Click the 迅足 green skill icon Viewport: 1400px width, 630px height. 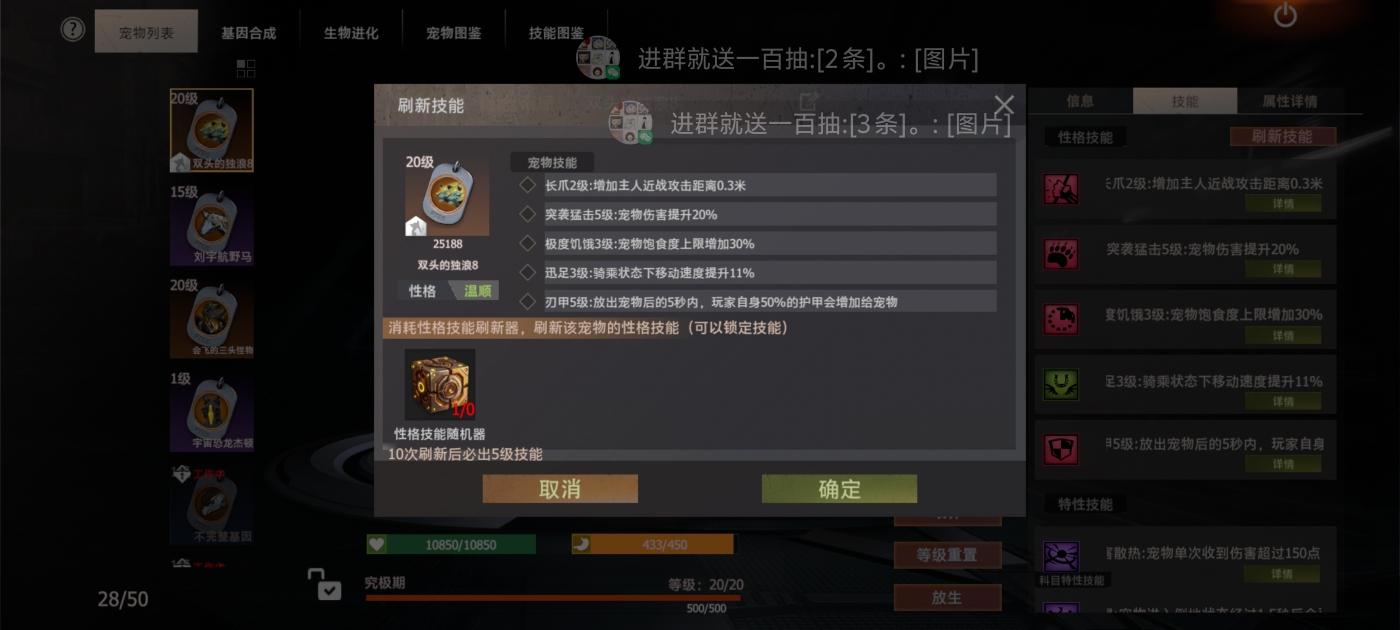point(1061,384)
